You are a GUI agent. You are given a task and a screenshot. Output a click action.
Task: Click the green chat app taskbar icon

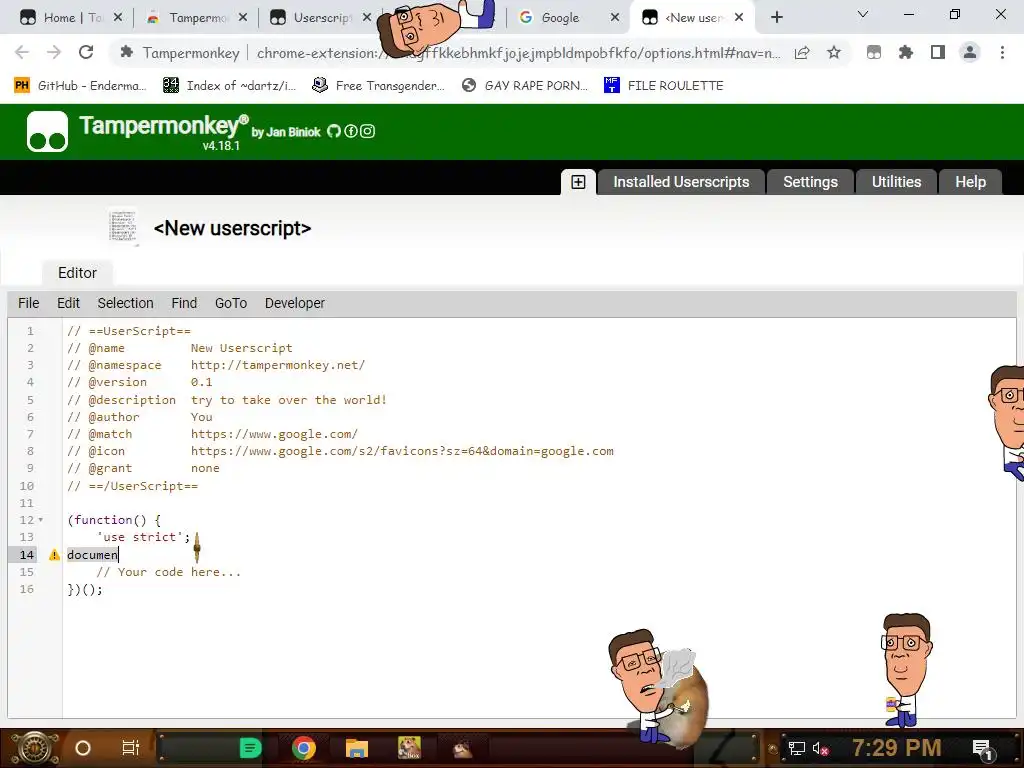(250, 748)
